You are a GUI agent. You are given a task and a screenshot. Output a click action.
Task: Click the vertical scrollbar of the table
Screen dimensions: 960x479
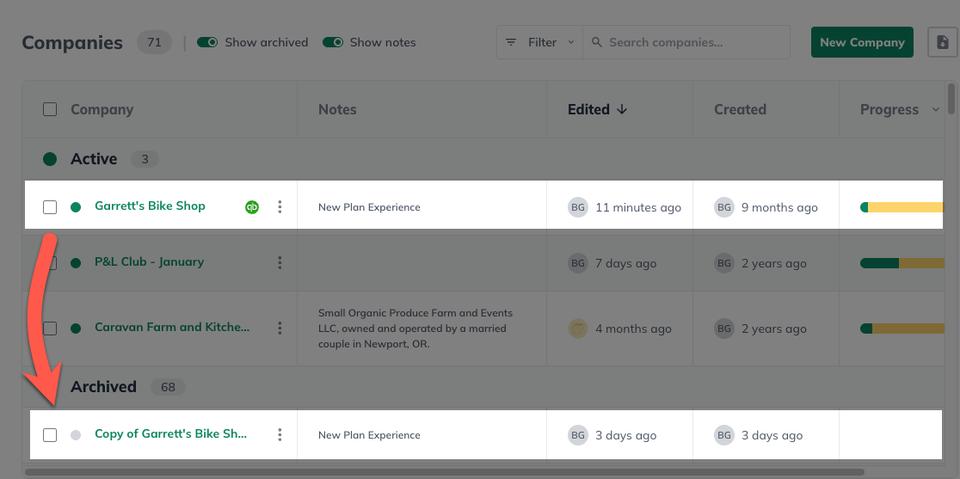(951, 99)
